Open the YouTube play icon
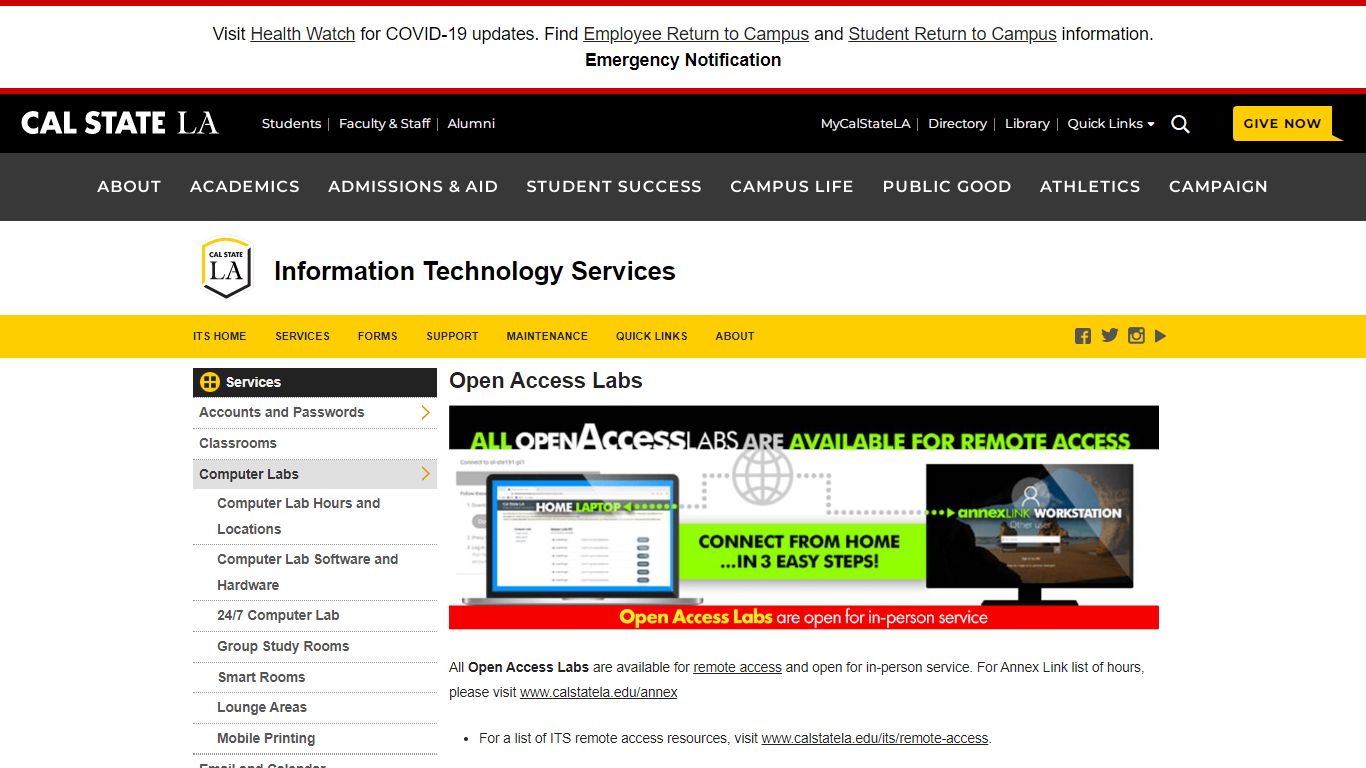Screen dimensions: 1366x768 (x=1160, y=336)
